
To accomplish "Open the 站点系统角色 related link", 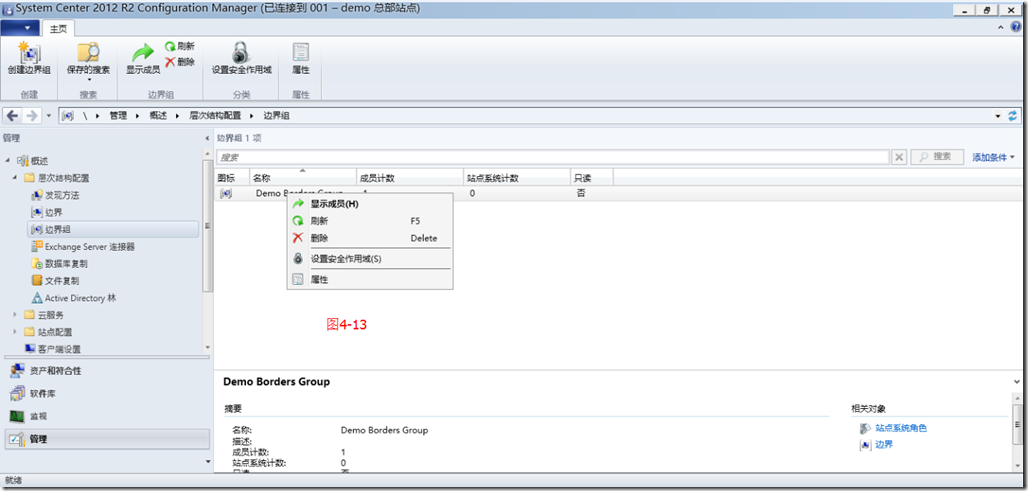I will pyautogui.click(x=901, y=428).
